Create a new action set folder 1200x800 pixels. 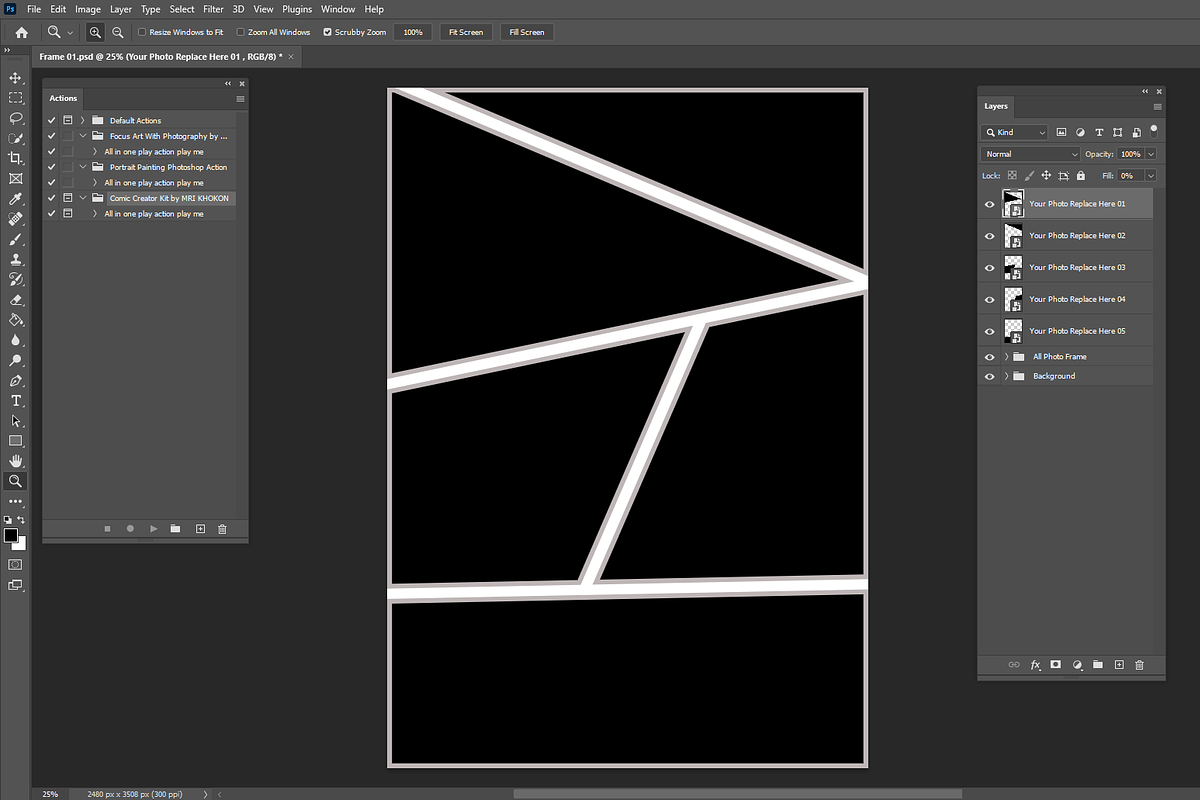pyautogui.click(x=175, y=529)
